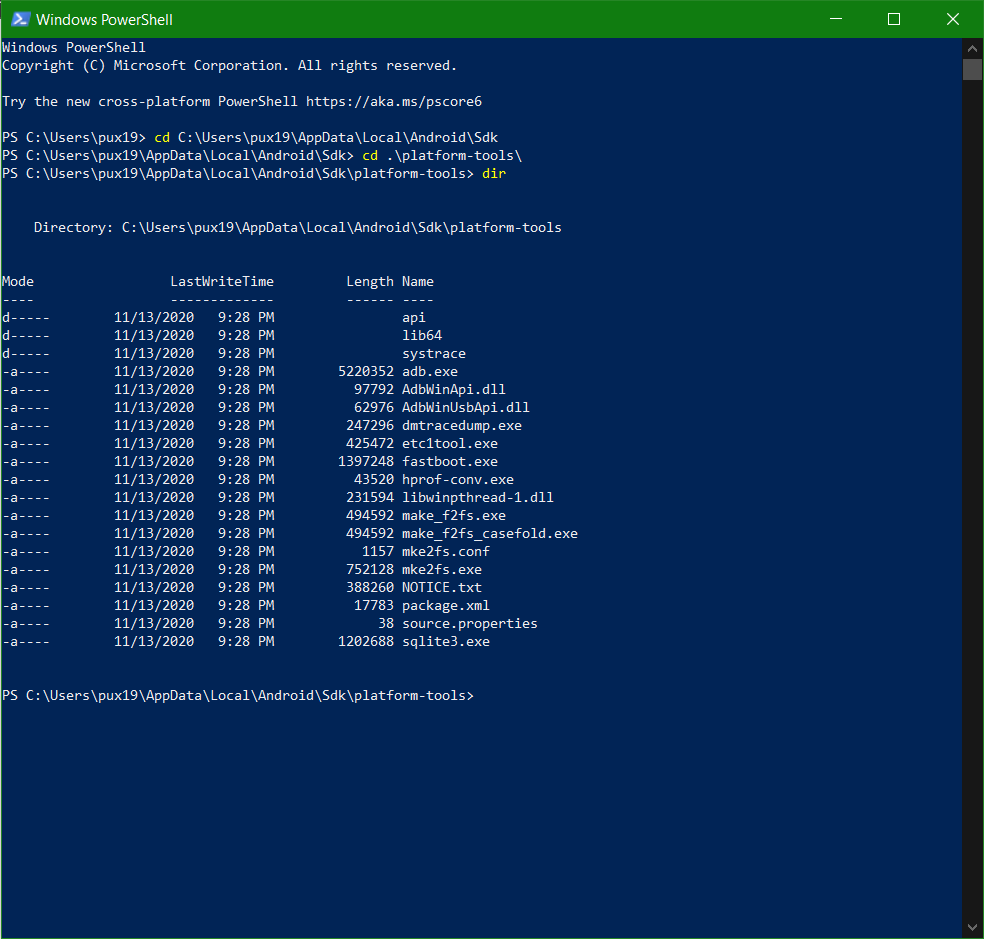Click the Directory path line
The height and width of the screenshot is (939, 984).
tap(297, 228)
